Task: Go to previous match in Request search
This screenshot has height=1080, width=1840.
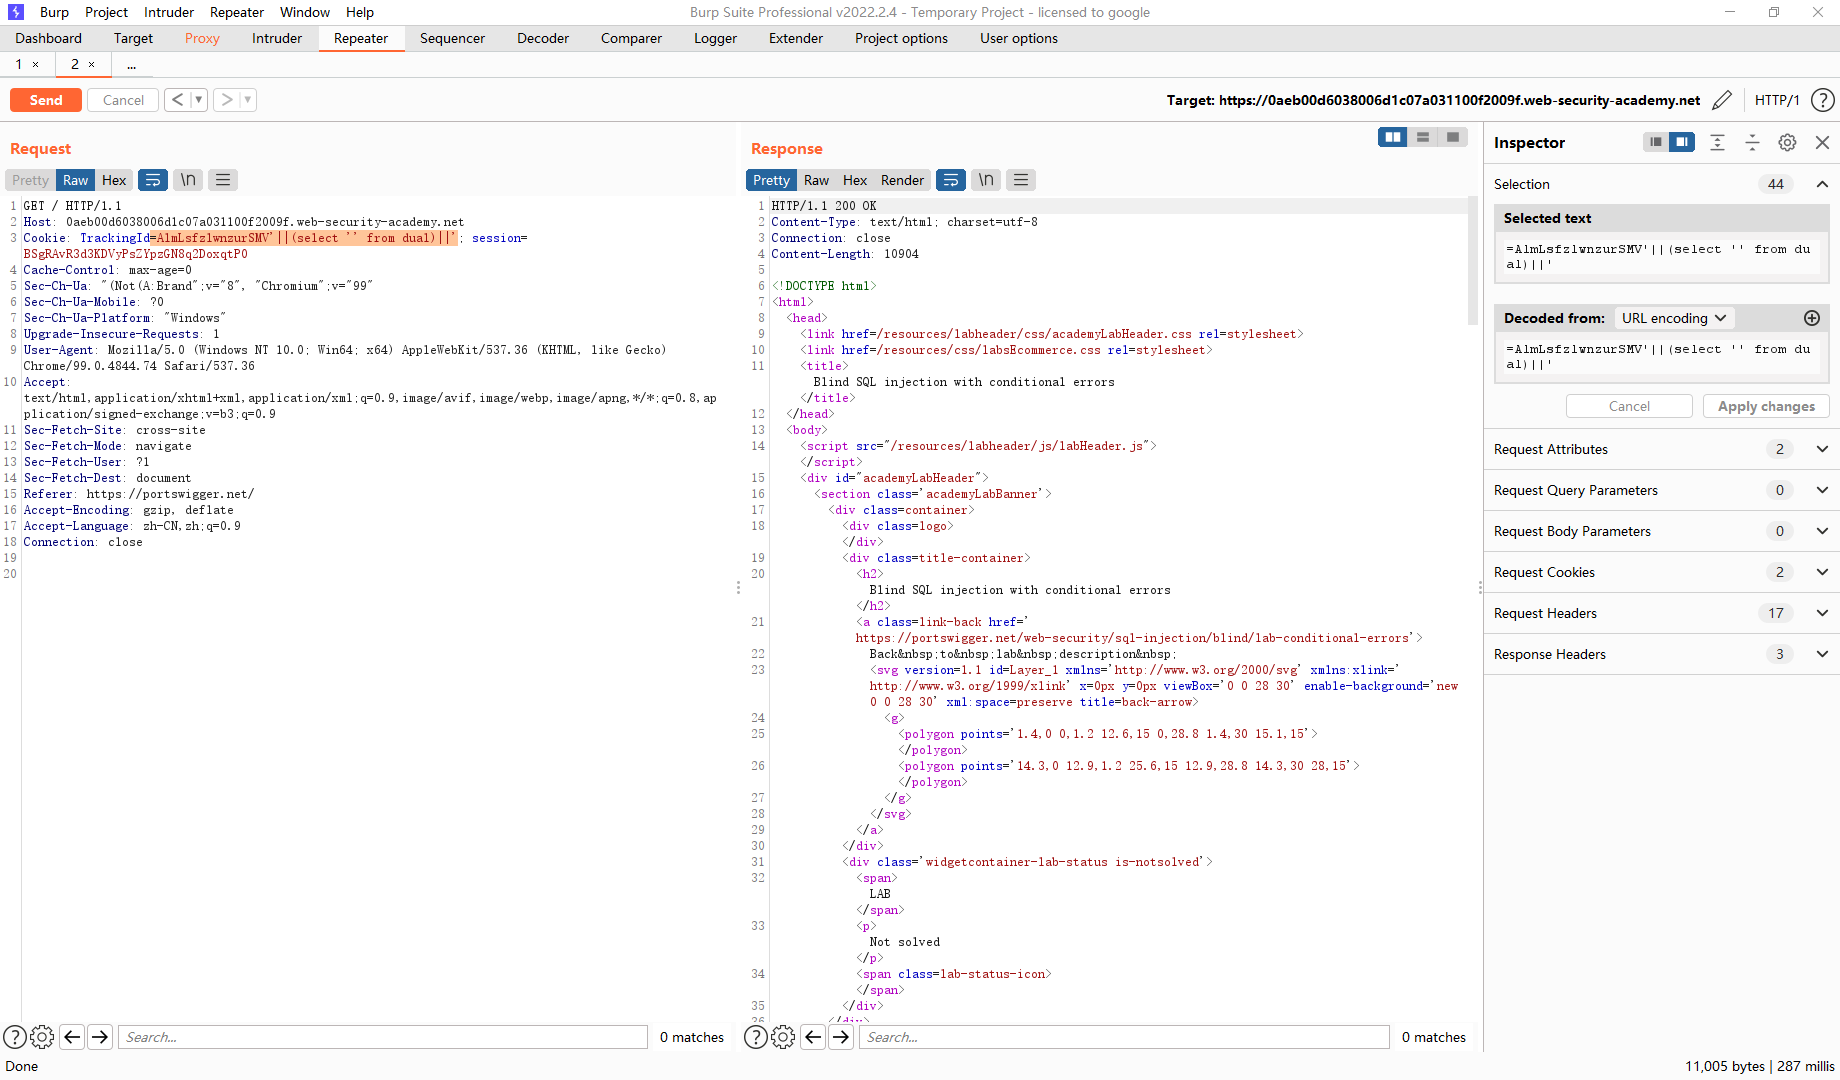Action: [x=72, y=1037]
